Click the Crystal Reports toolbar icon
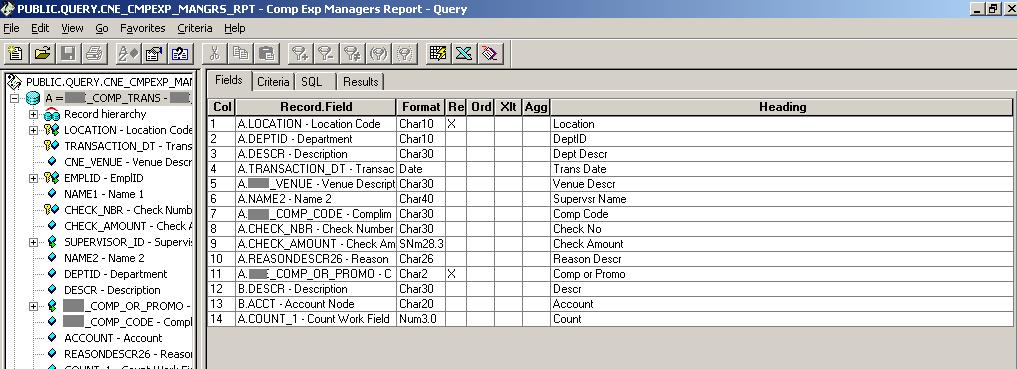The width and height of the screenshot is (1017, 369). 490,53
